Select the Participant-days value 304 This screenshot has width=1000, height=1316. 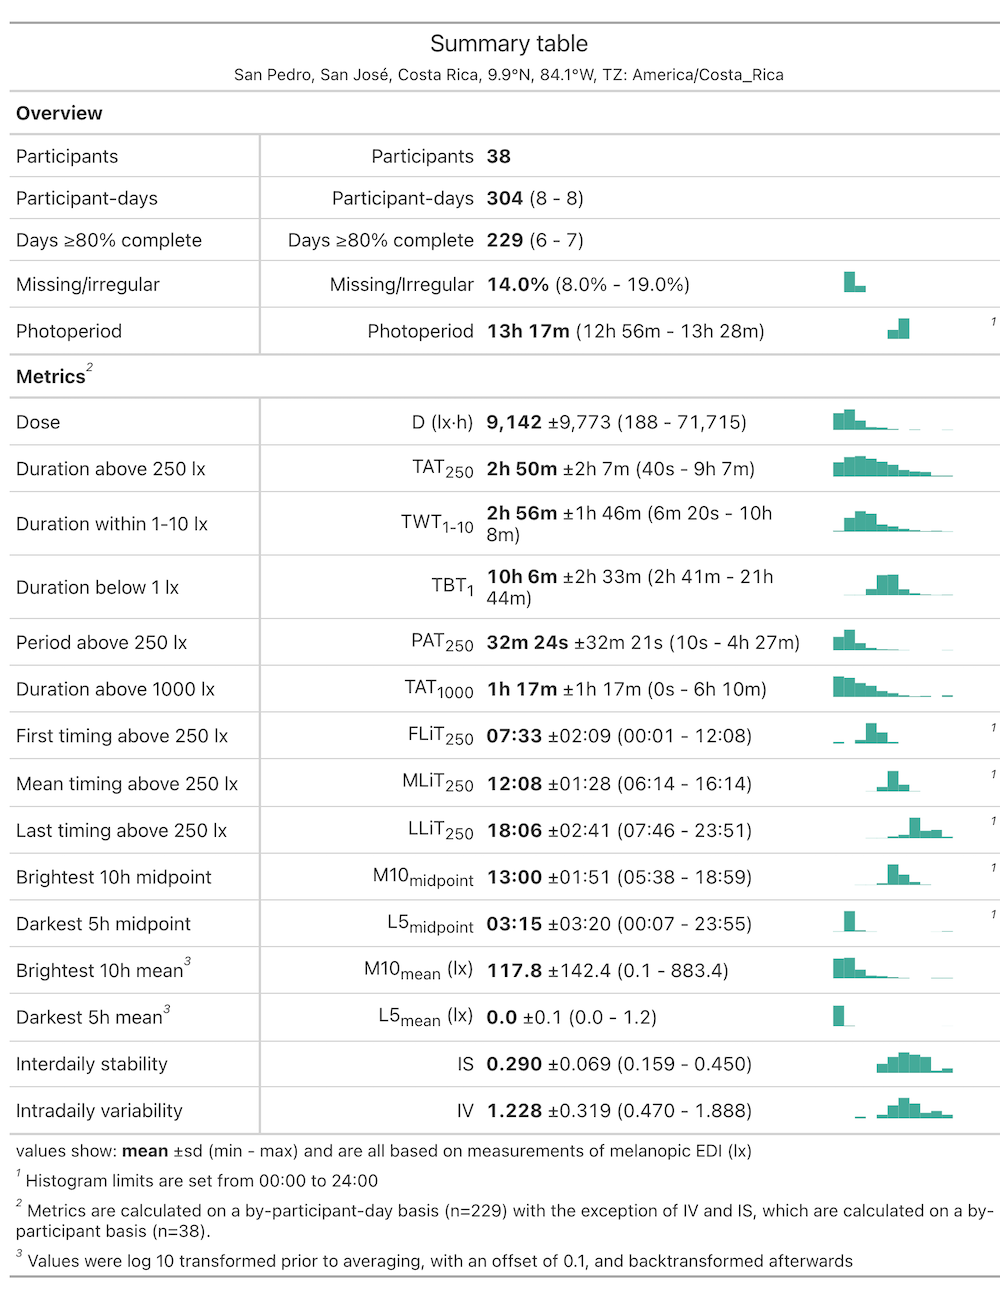click(x=504, y=198)
